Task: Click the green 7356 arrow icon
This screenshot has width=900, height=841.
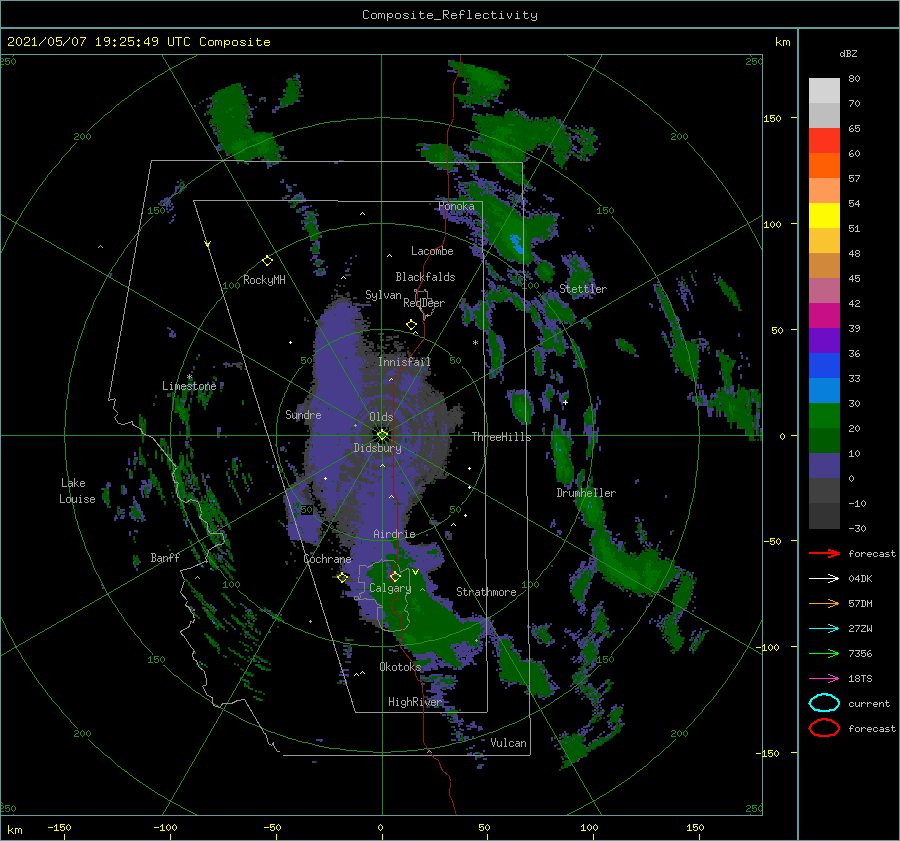Action: coord(824,653)
